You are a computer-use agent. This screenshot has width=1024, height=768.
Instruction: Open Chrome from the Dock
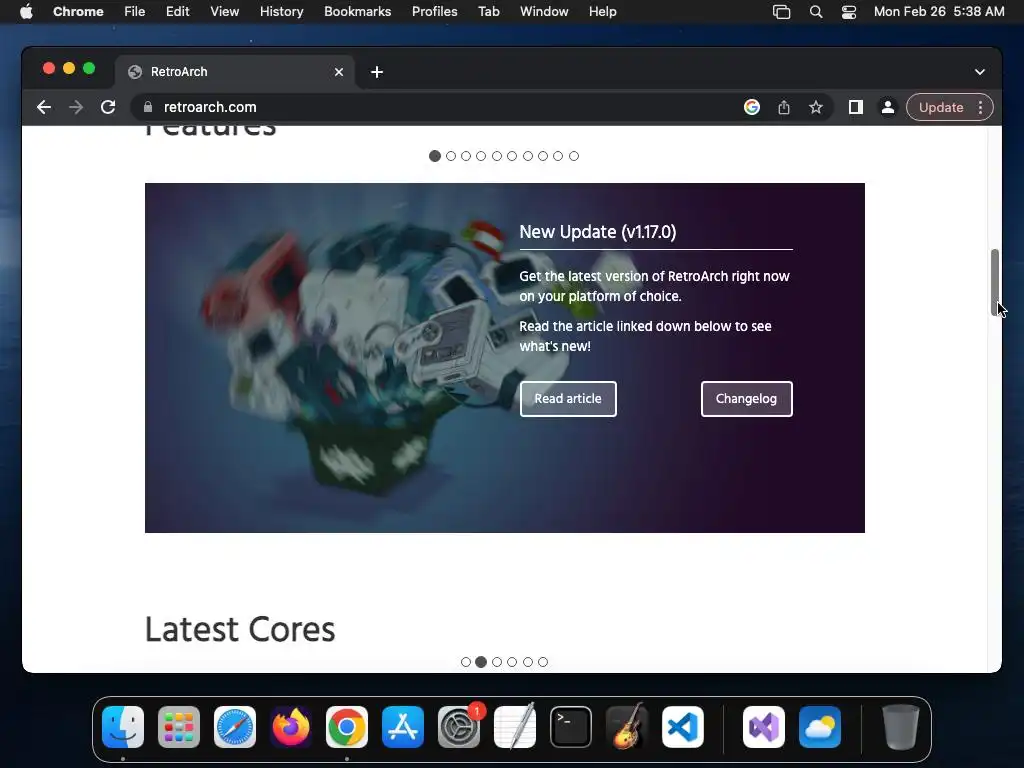point(347,727)
